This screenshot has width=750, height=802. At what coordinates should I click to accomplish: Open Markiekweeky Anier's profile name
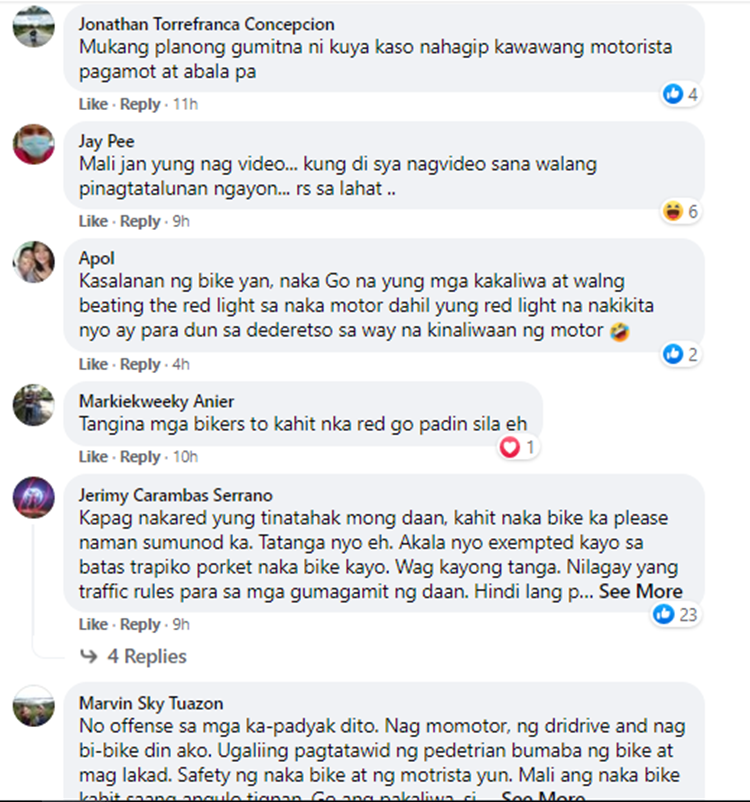156,401
